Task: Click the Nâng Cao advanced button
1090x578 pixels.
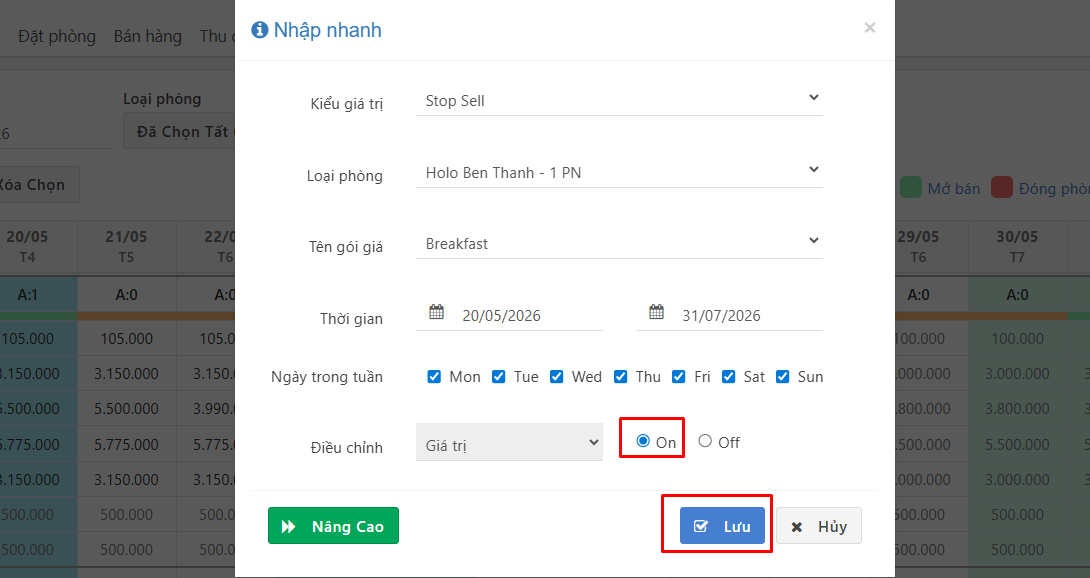Action: click(334, 526)
